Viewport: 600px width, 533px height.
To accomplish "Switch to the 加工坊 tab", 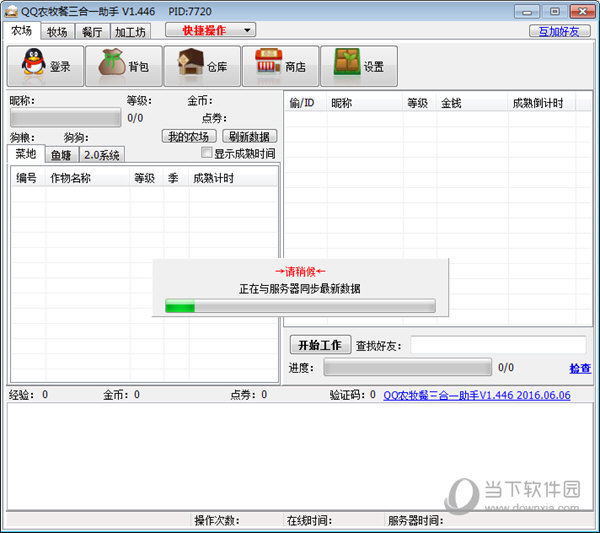I will pos(130,32).
